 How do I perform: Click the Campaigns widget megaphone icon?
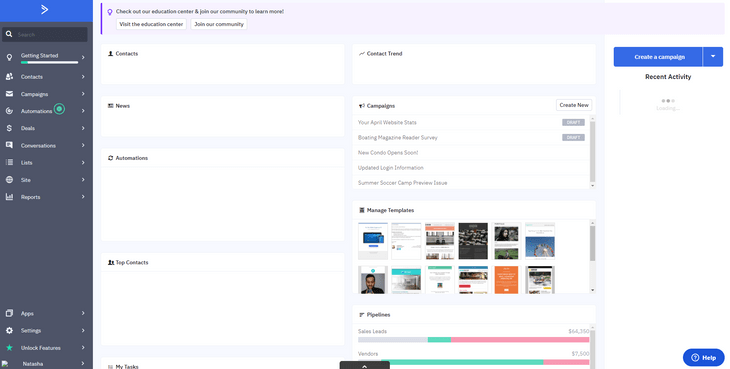[x=362, y=106]
